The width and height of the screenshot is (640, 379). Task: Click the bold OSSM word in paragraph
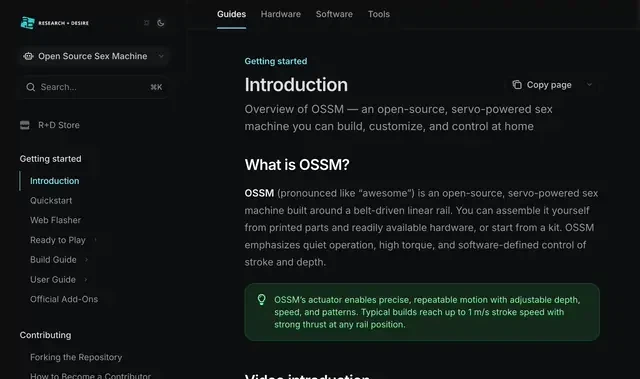259,193
